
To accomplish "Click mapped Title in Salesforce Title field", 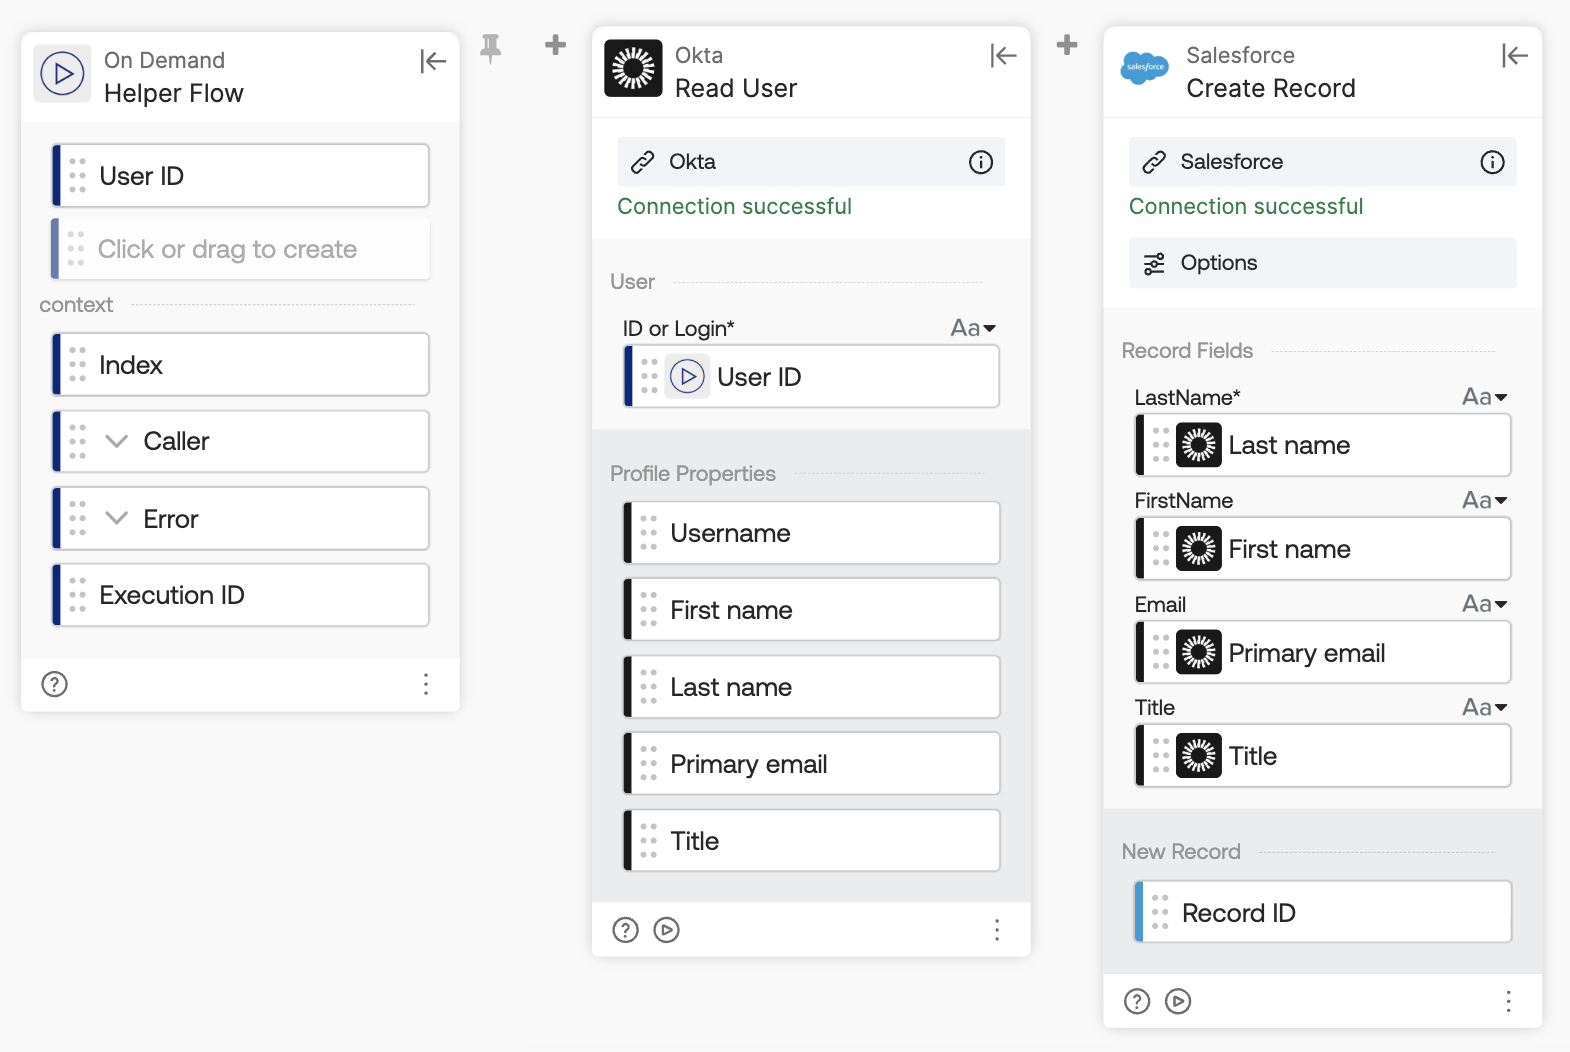I will (1322, 756).
